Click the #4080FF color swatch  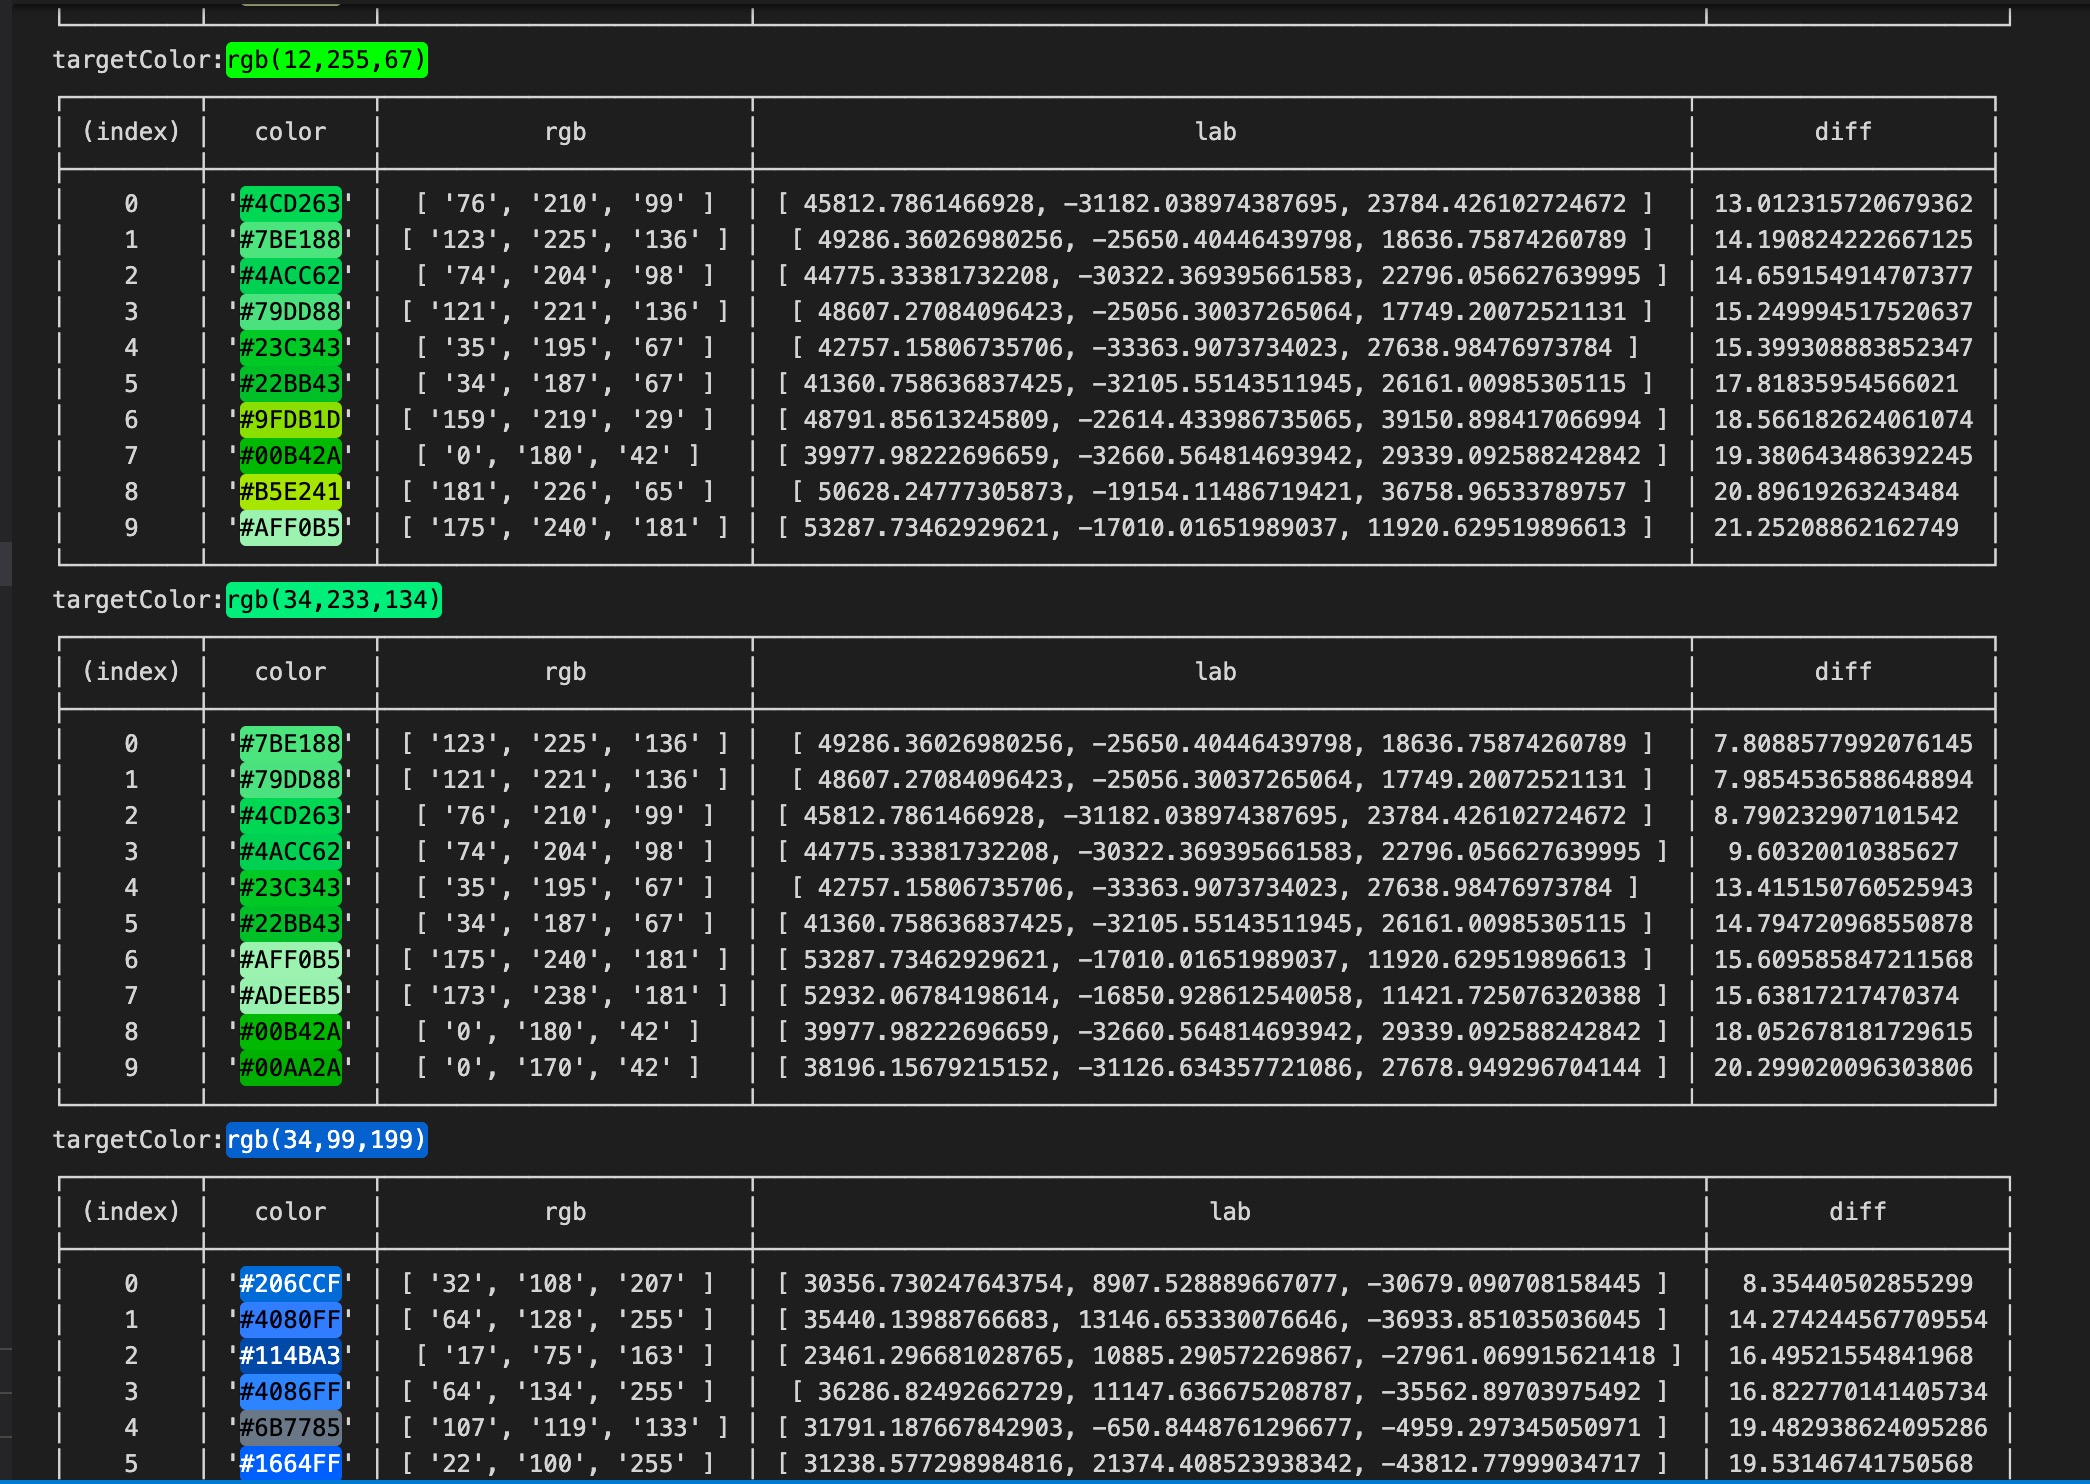(290, 1320)
